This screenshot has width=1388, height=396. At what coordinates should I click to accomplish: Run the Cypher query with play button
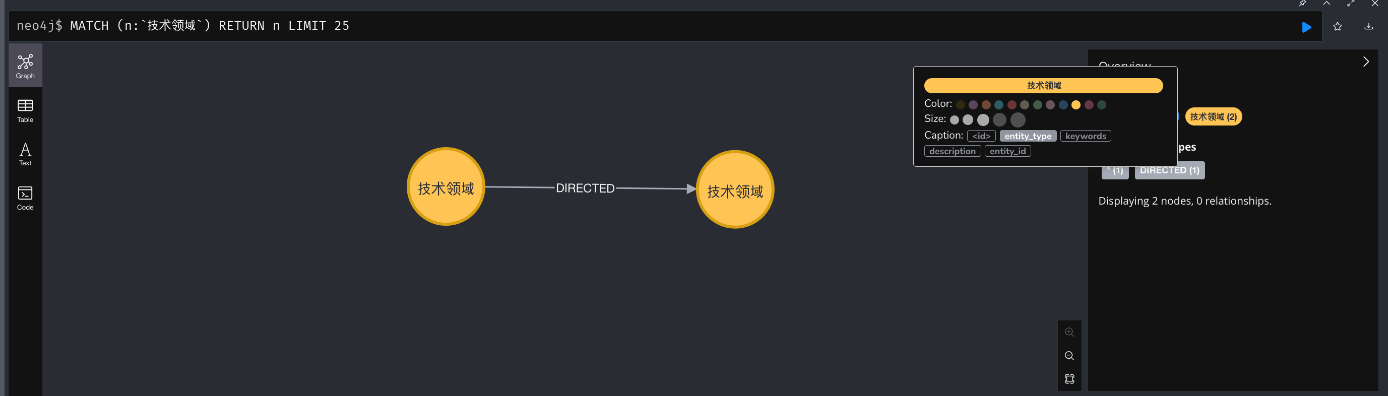[x=1306, y=27]
